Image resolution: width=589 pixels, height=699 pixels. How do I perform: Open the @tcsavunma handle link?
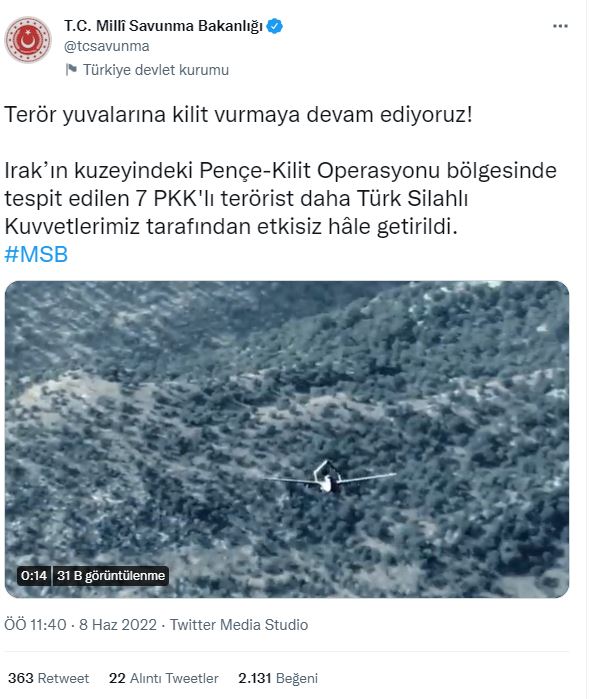click(107, 46)
